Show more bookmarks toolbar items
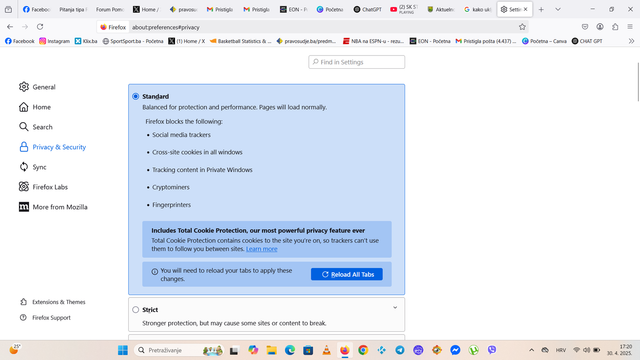Image resolution: width=640 pixels, height=360 pixels. [x=631, y=41]
